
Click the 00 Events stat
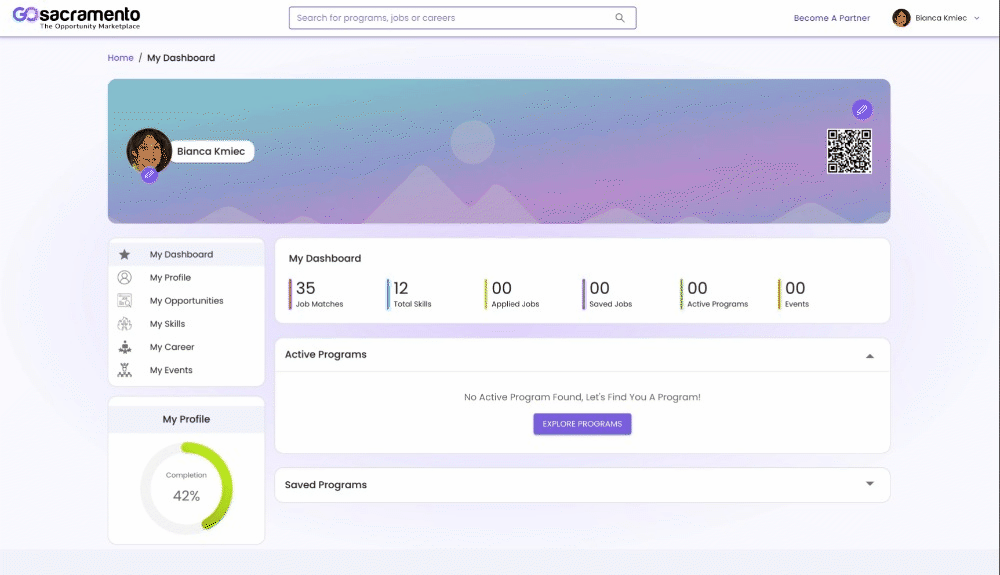pyautogui.click(x=794, y=294)
